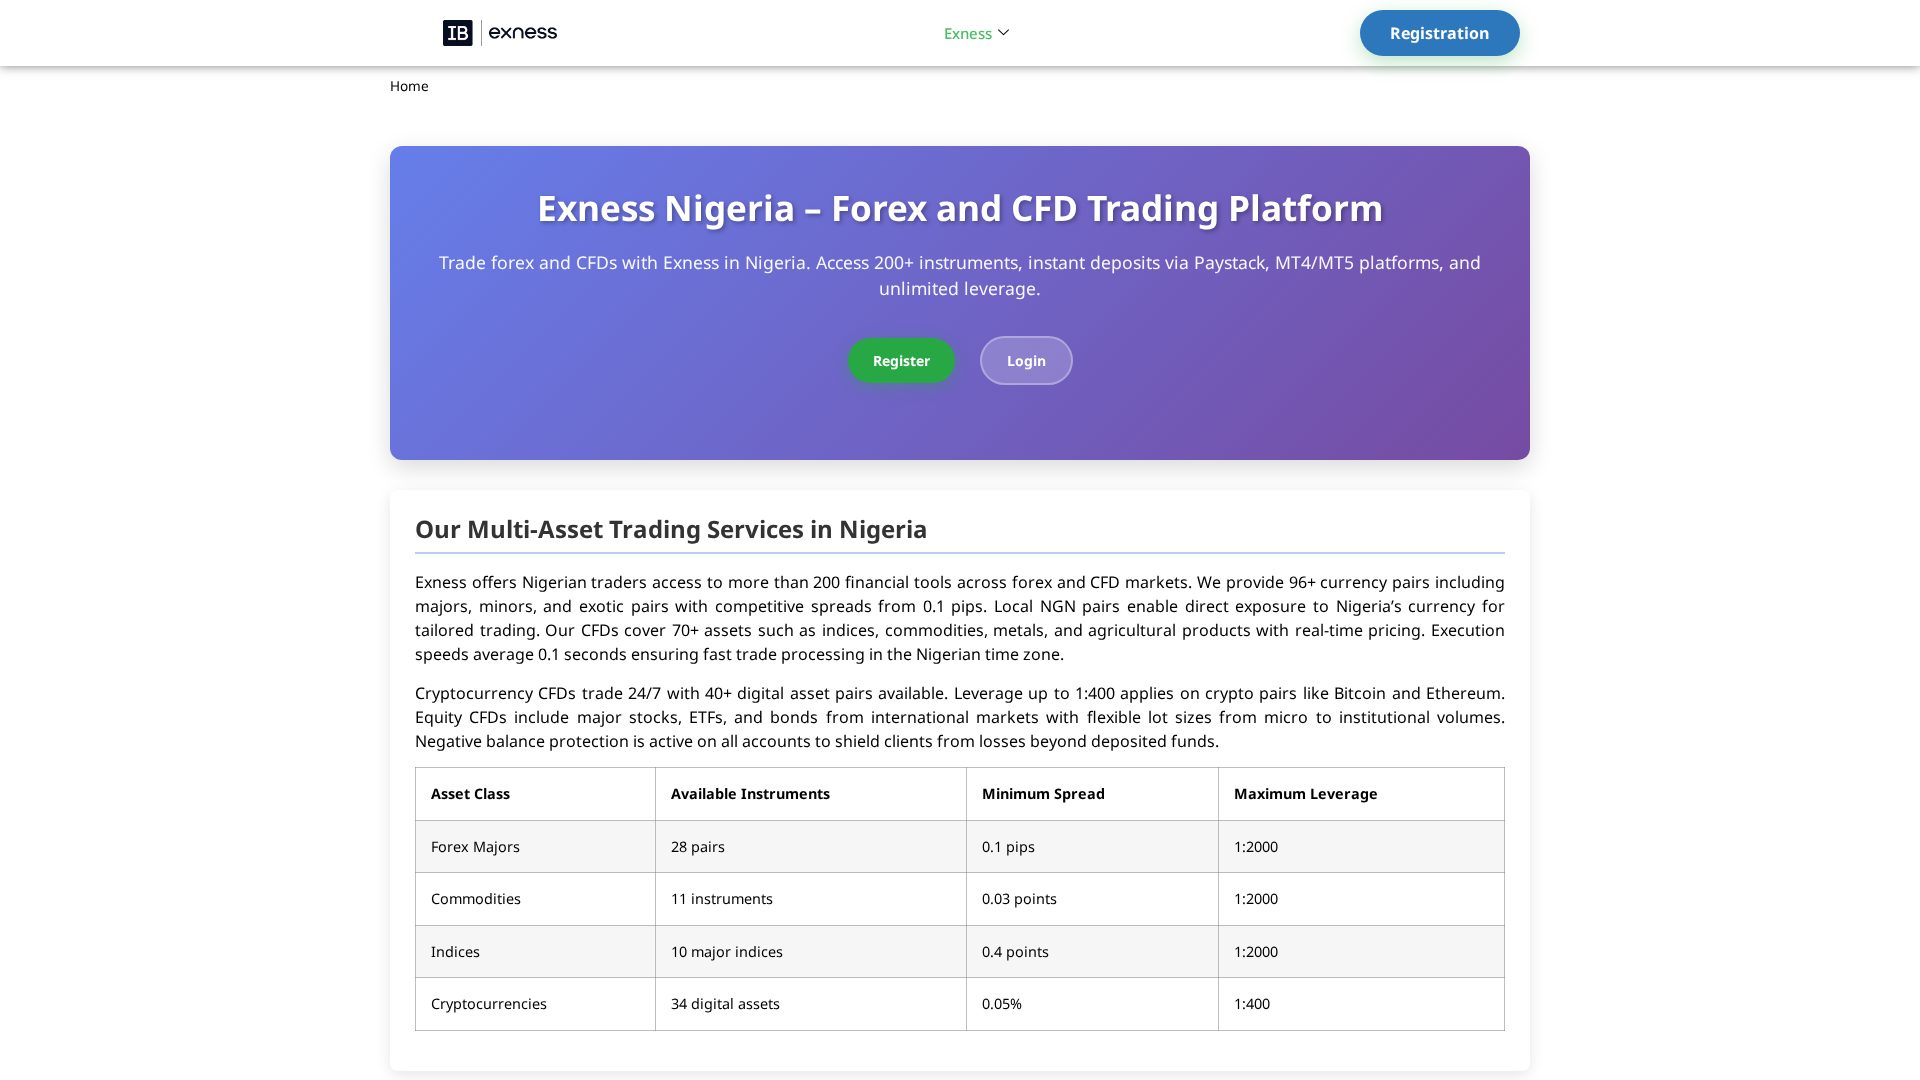Click the green Register button

click(x=900, y=360)
